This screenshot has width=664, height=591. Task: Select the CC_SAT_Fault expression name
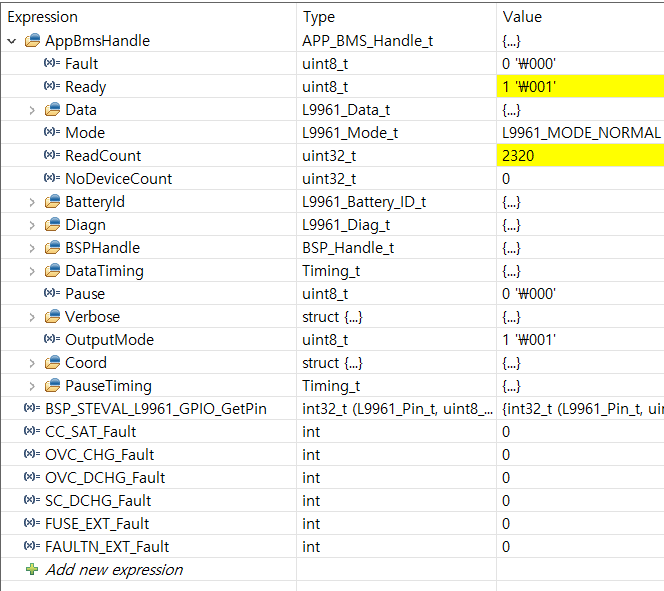91,432
